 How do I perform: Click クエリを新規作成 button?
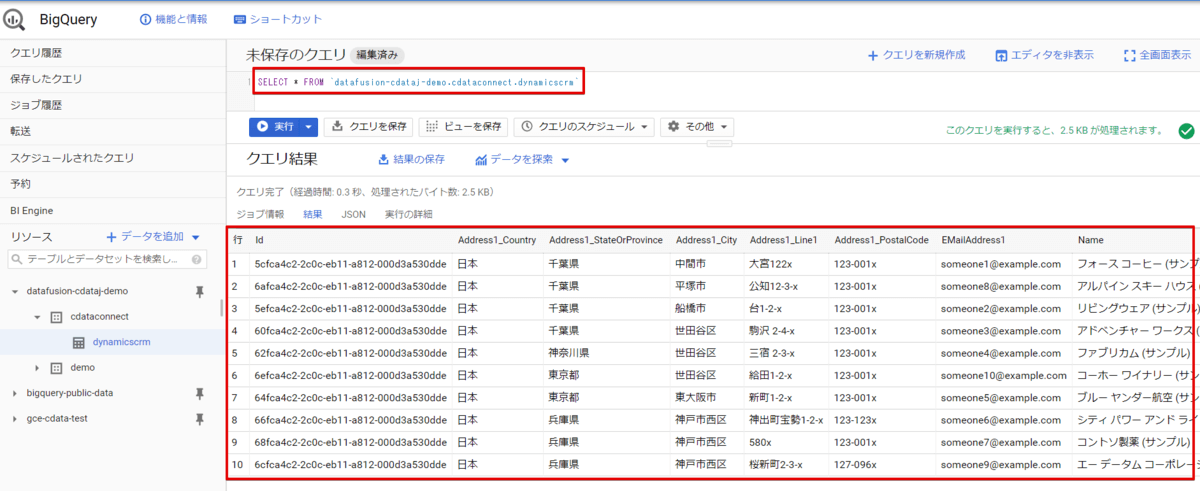(916, 55)
